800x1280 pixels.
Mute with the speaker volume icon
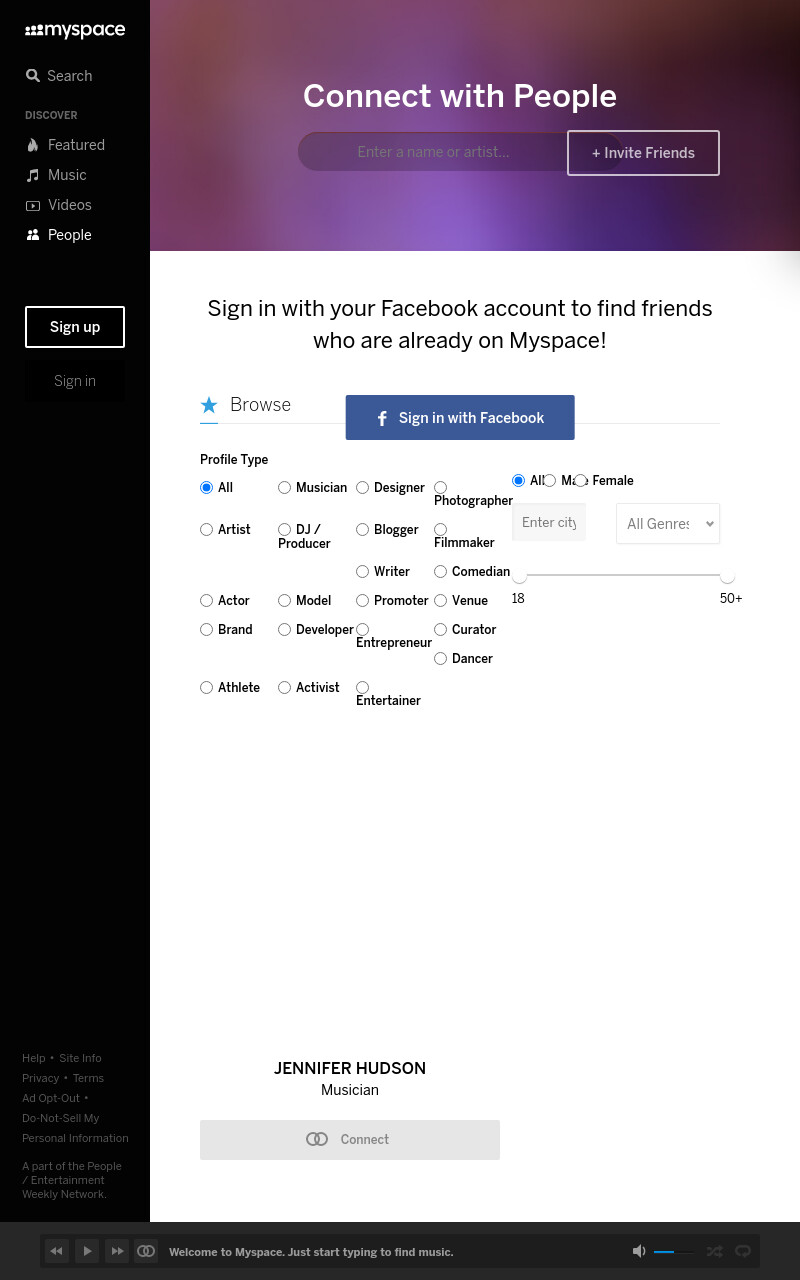[x=639, y=1251]
